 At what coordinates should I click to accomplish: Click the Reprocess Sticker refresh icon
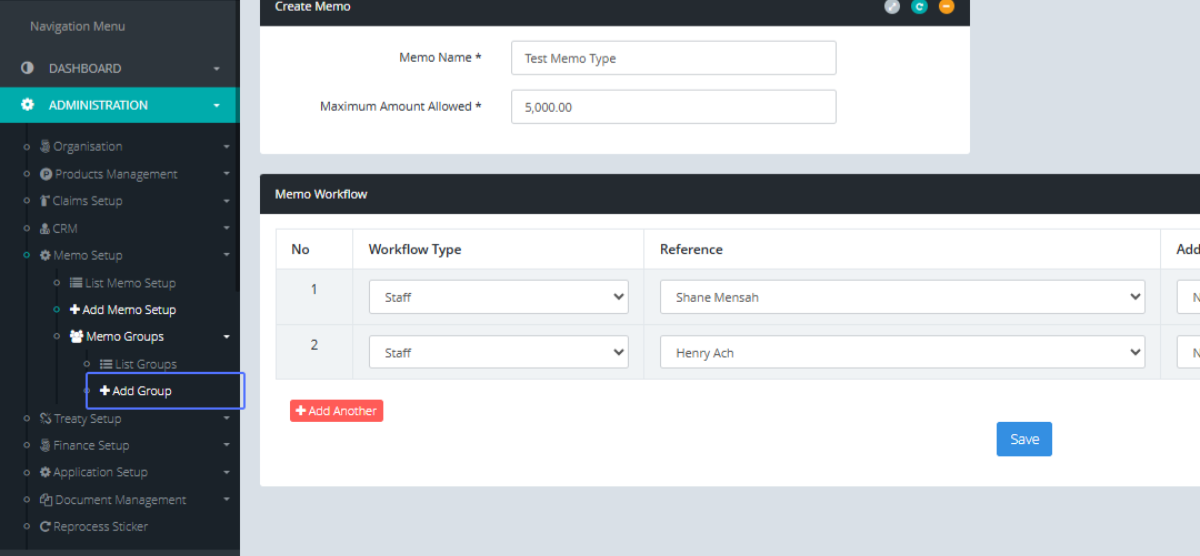click(45, 527)
